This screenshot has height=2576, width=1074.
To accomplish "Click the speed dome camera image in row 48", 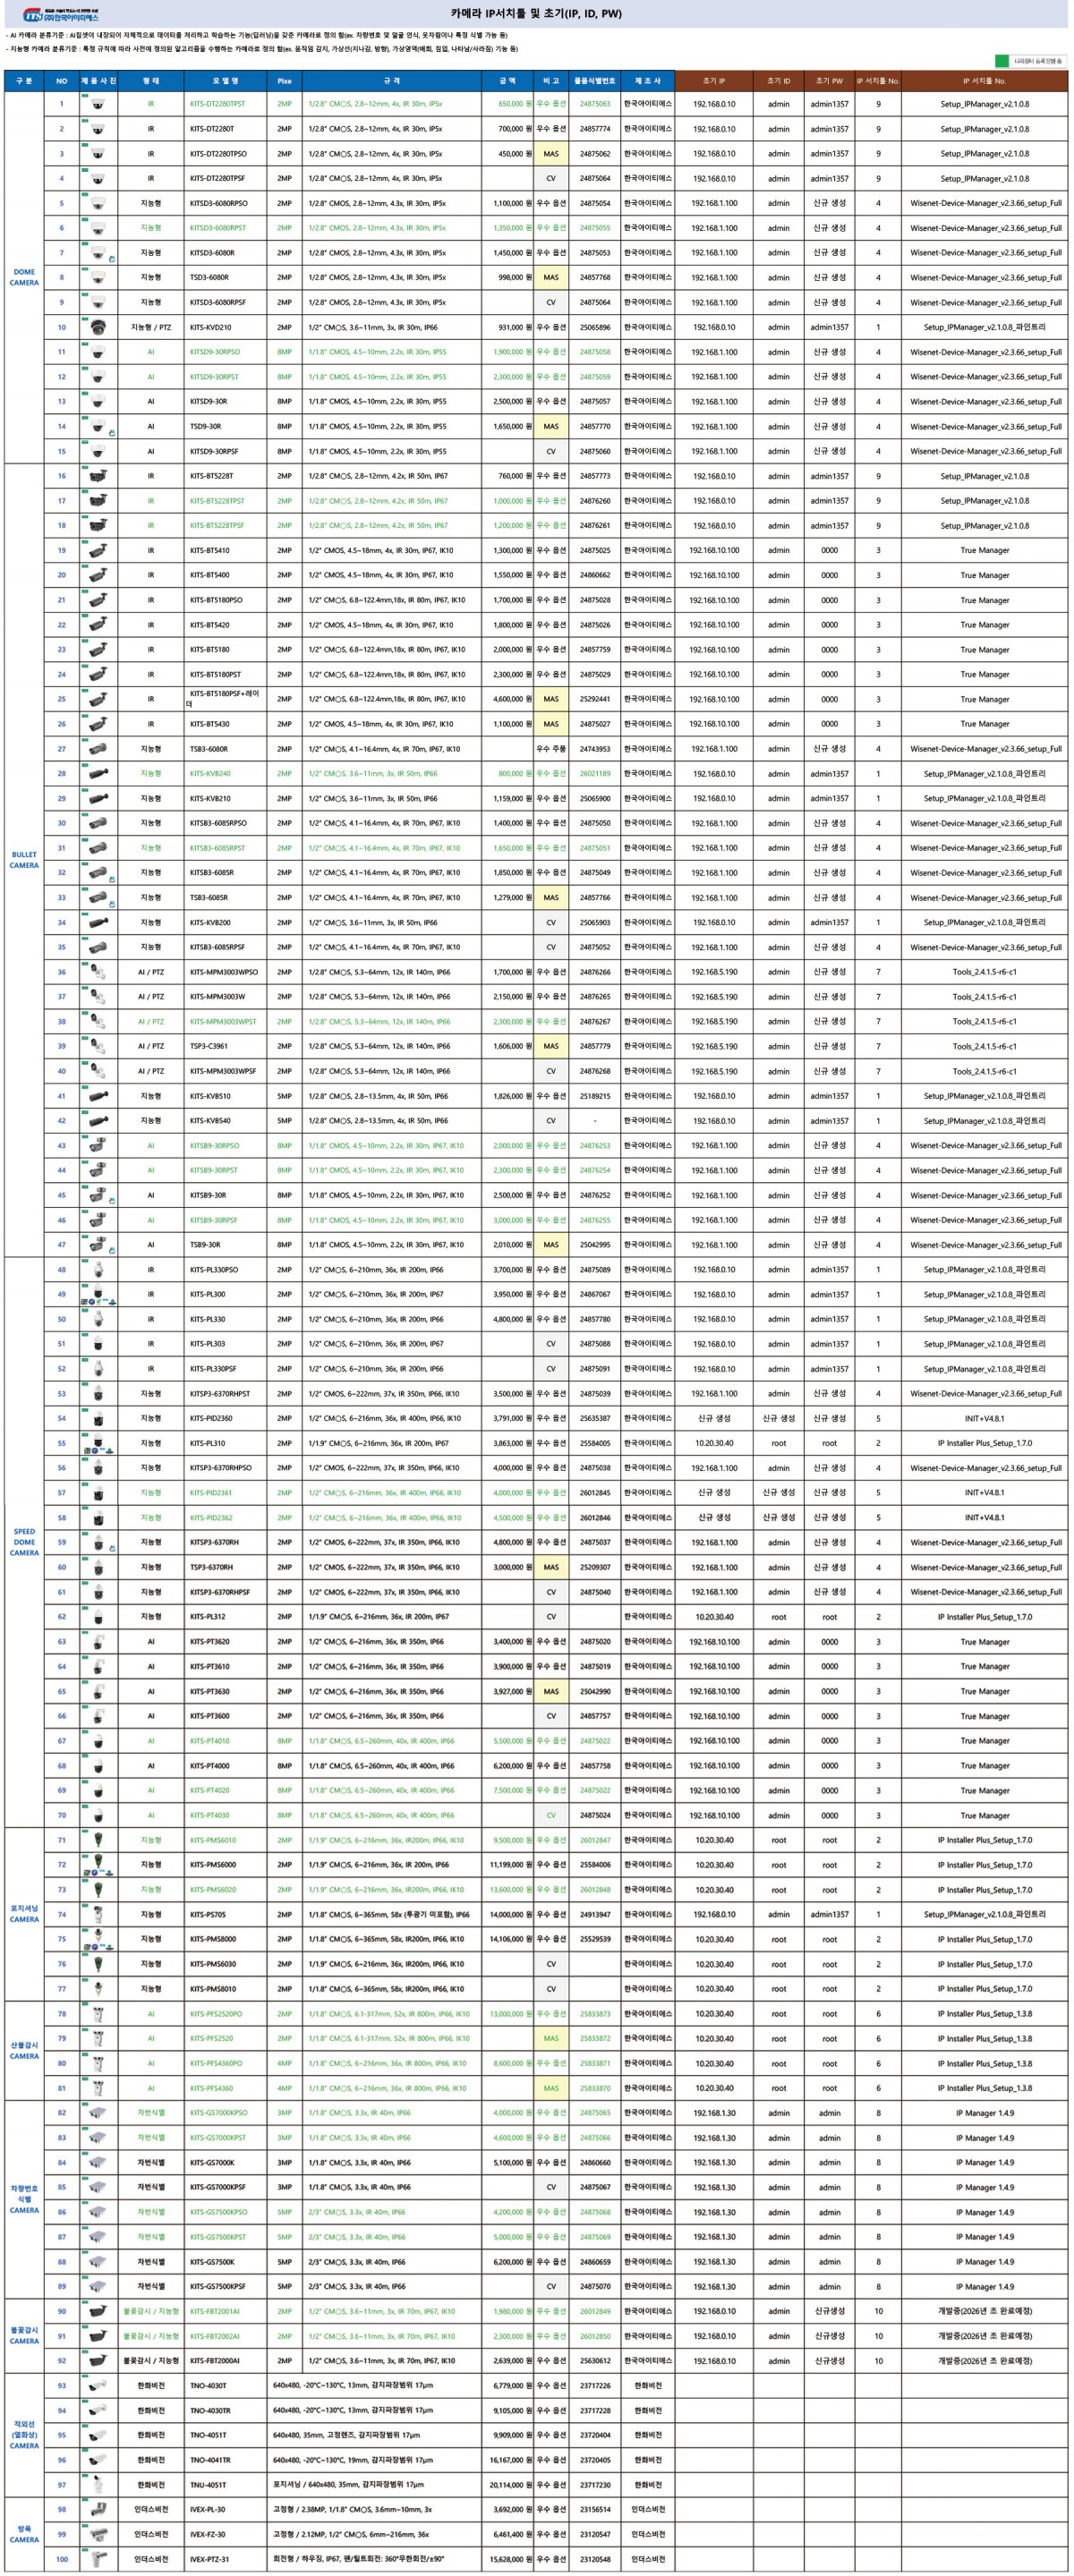I will 98,1270.
